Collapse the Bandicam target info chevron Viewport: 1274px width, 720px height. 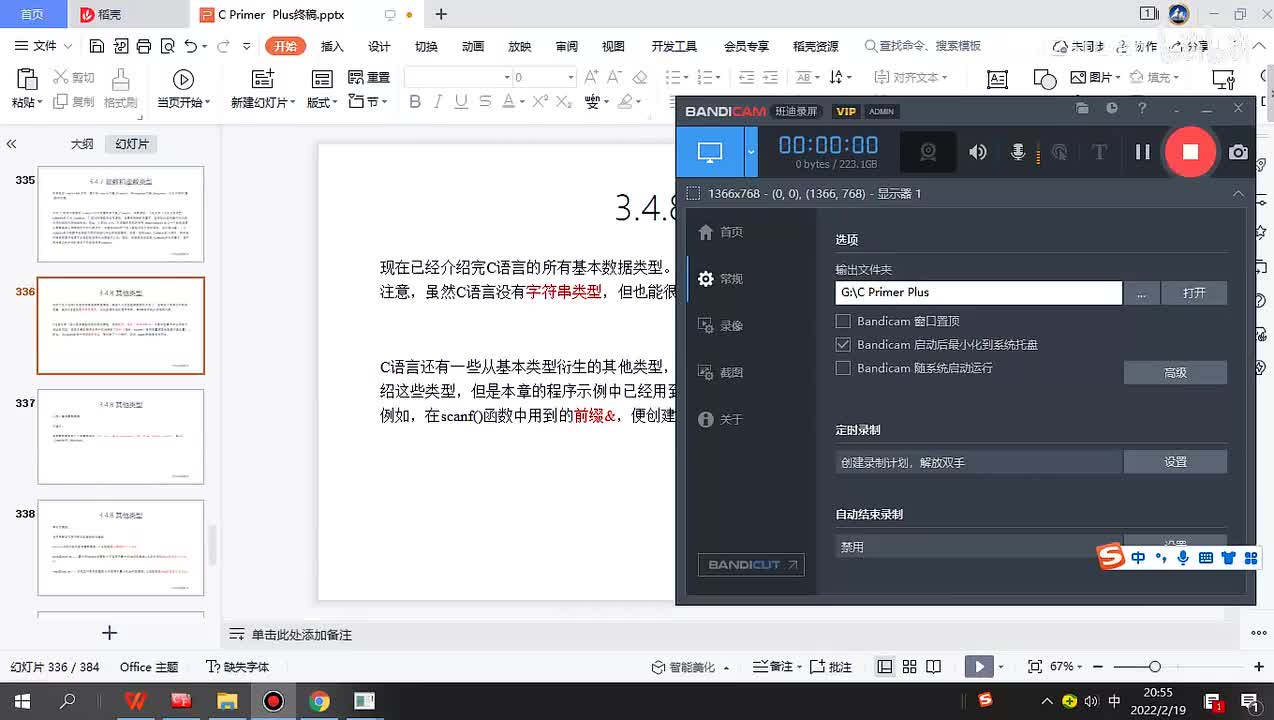click(1238, 194)
